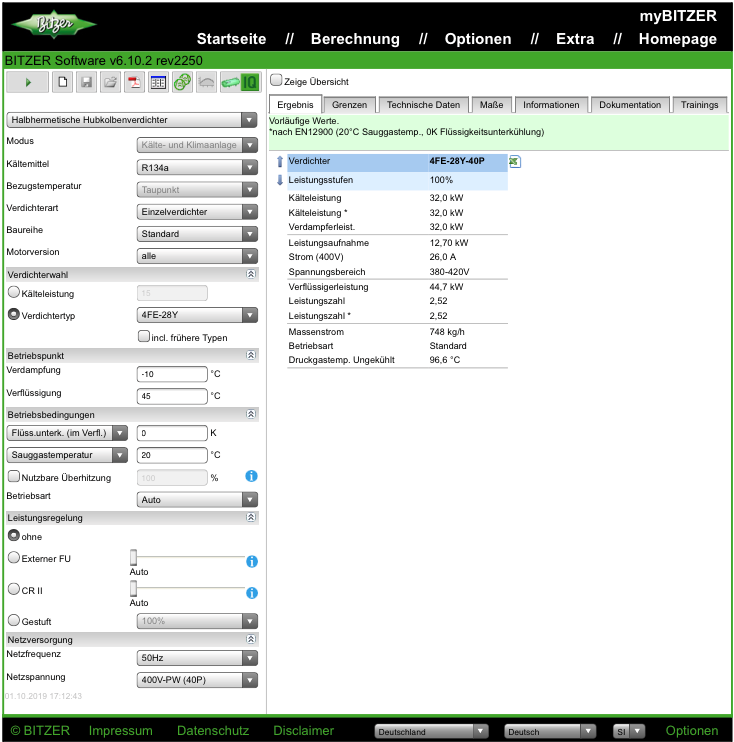Click the myBITZER link
Screen dimensions: 734x742
678,16
